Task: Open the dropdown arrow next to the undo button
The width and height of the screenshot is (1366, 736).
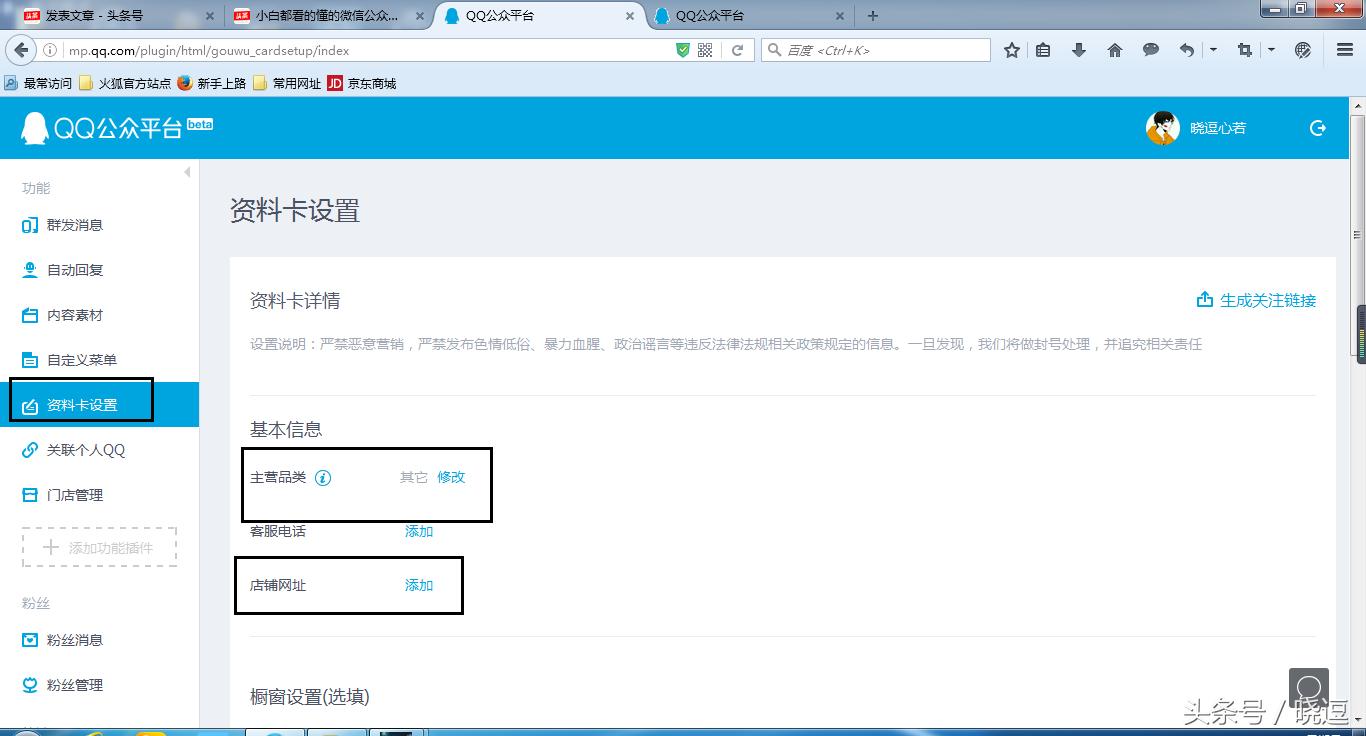Action: click(x=1213, y=49)
